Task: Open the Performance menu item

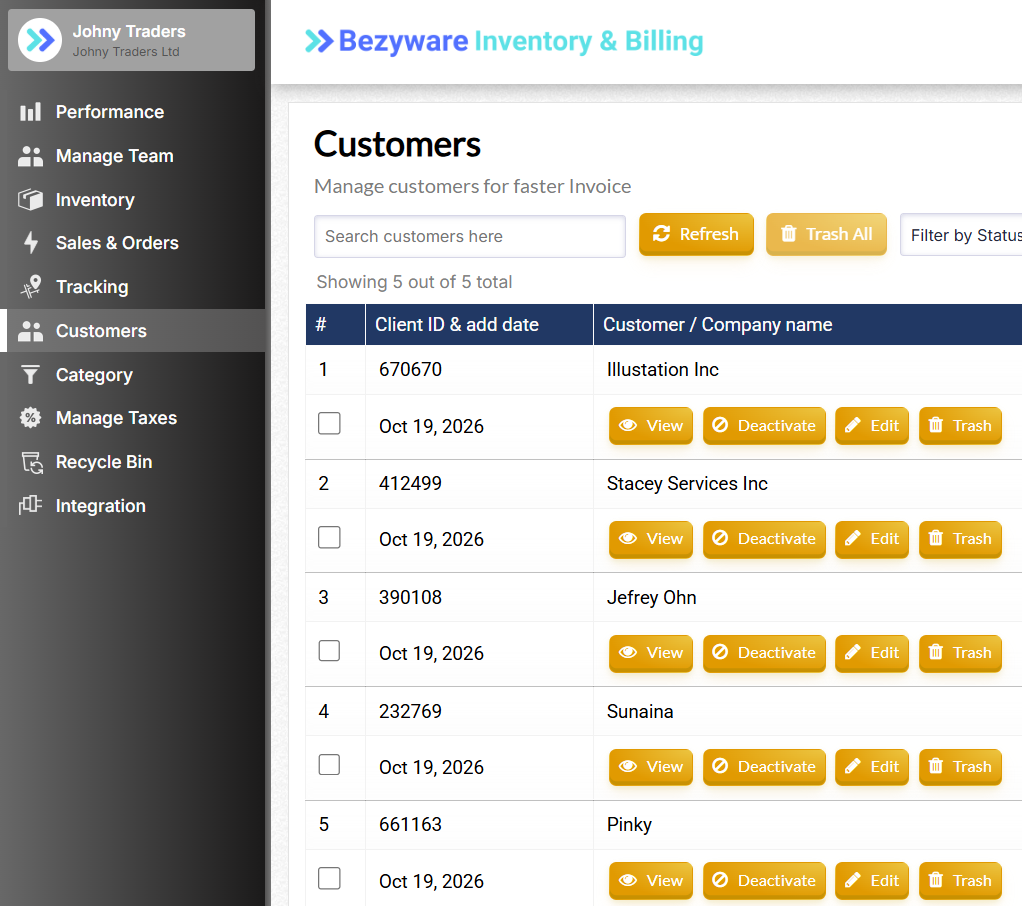Action: click(110, 112)
